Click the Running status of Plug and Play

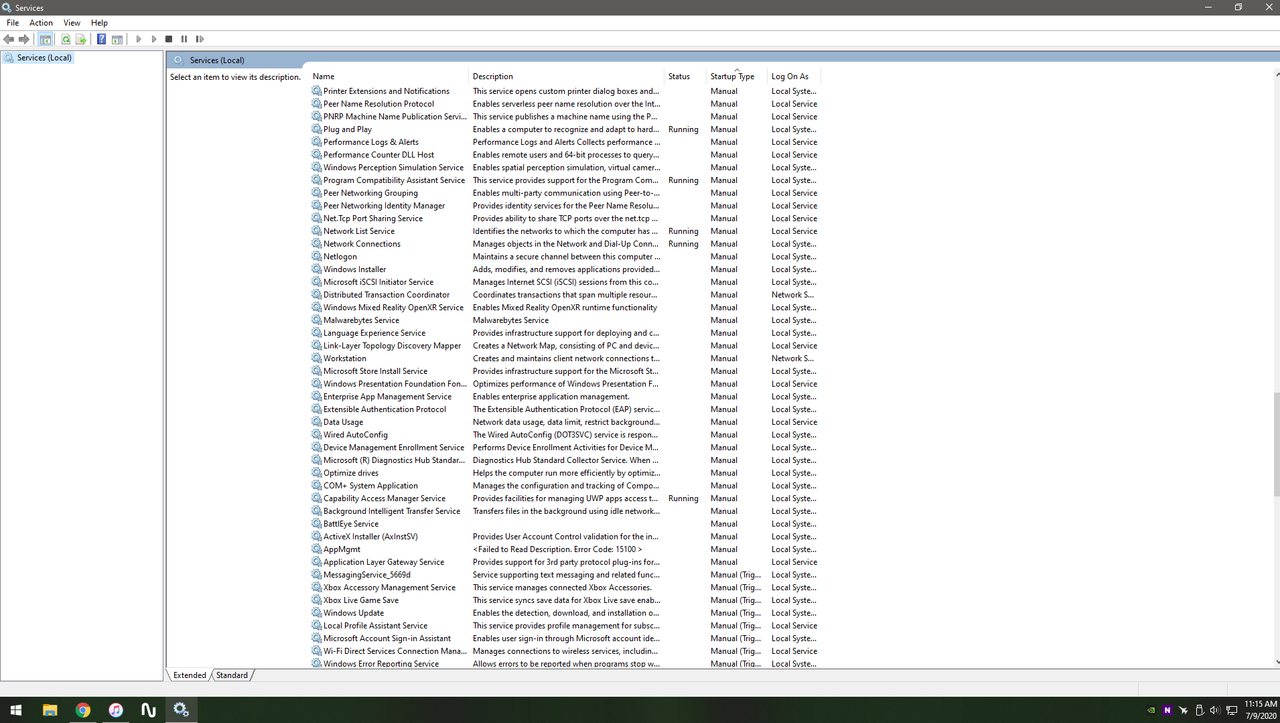[683, 129]
